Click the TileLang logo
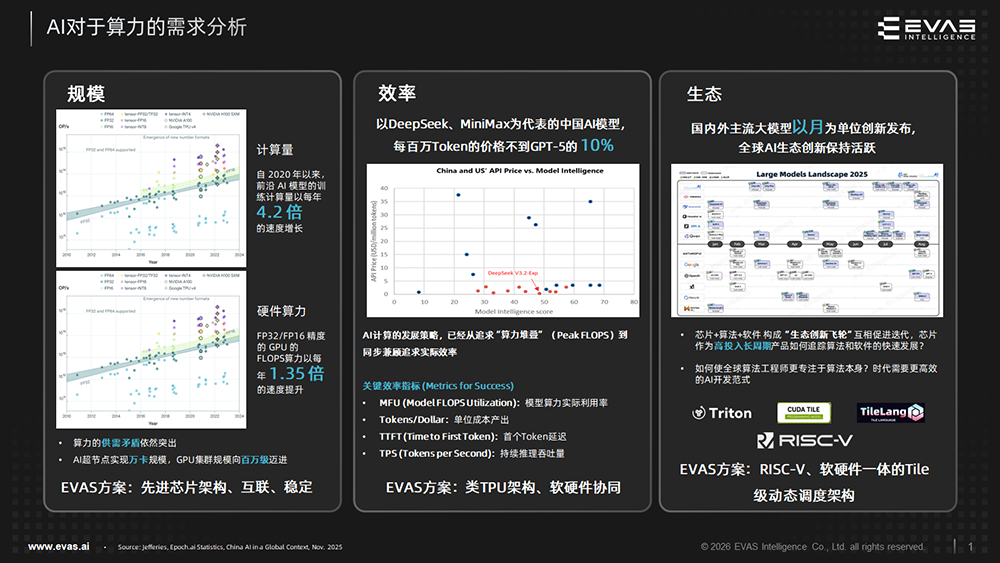 891,413
